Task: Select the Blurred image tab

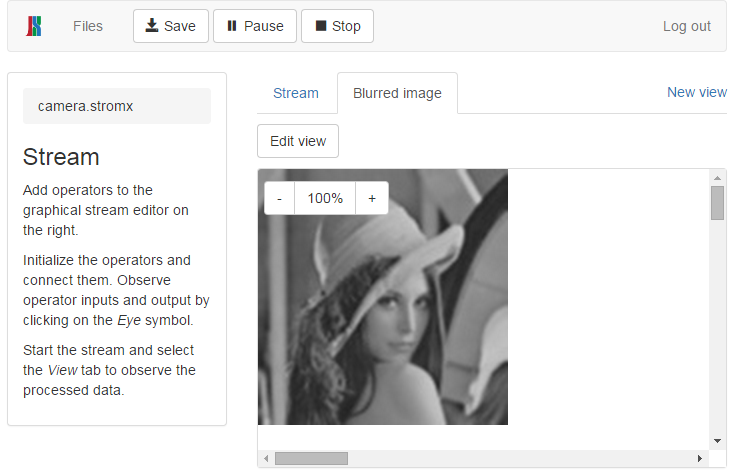Action: [x=397, y=93]
